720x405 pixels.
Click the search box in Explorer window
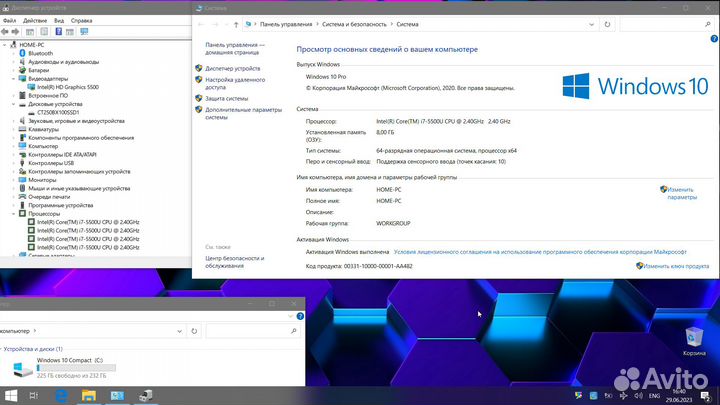pos(253,331)
